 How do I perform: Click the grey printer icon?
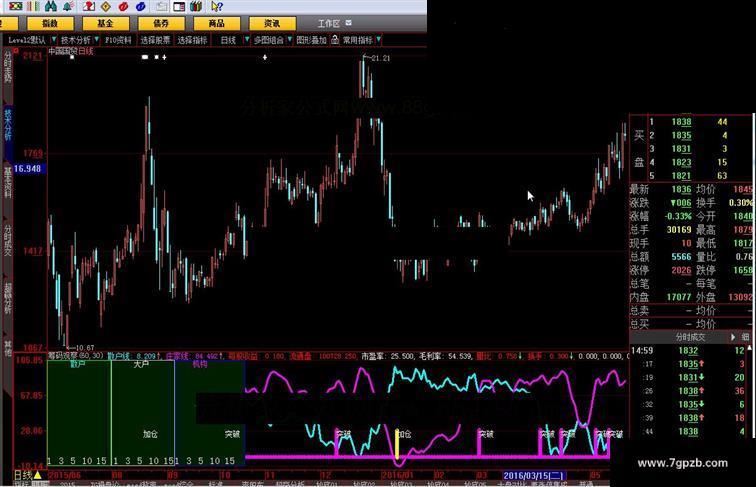click(x=162, y=6)
